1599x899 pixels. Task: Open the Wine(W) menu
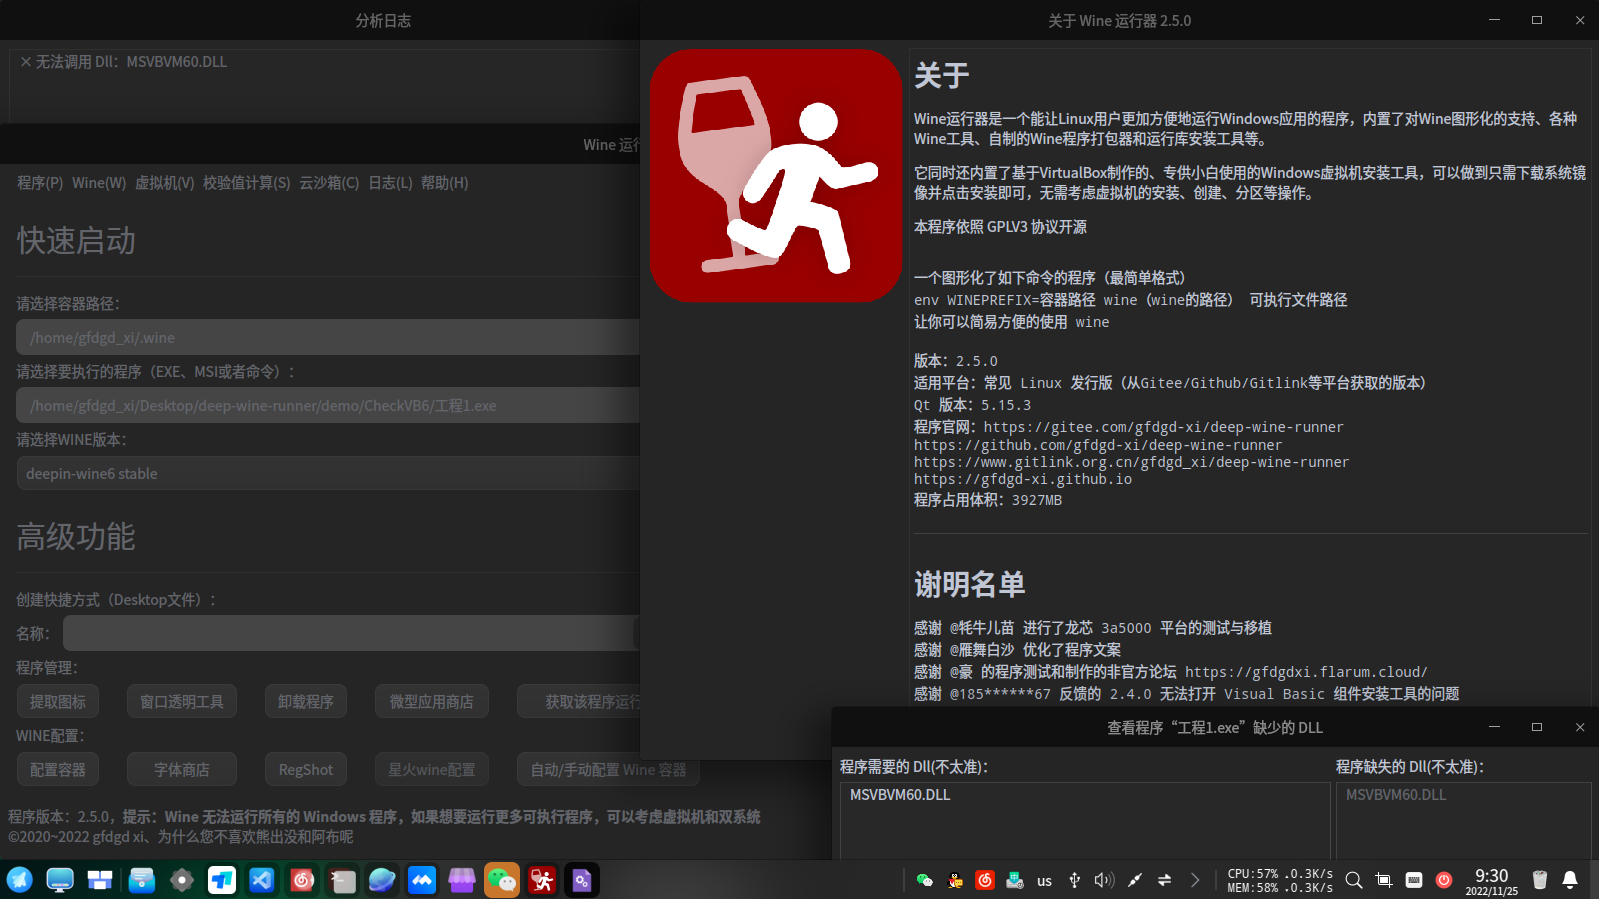coord(99,183)
